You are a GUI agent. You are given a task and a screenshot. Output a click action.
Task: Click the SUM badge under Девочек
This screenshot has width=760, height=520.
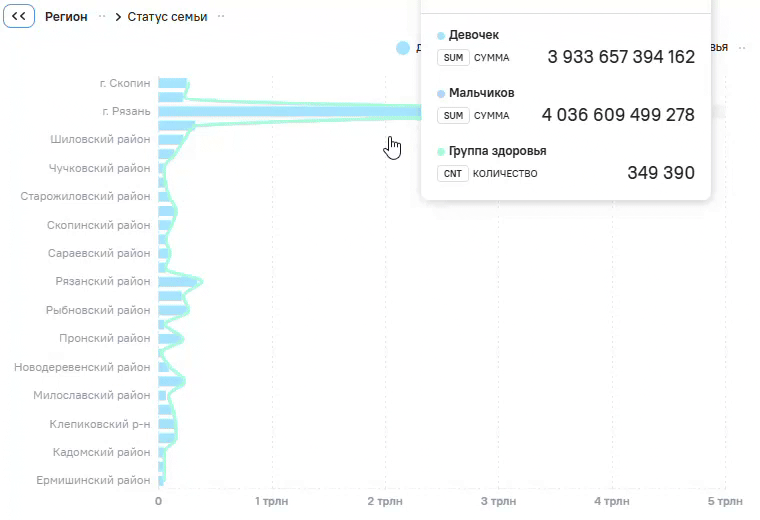453,58
